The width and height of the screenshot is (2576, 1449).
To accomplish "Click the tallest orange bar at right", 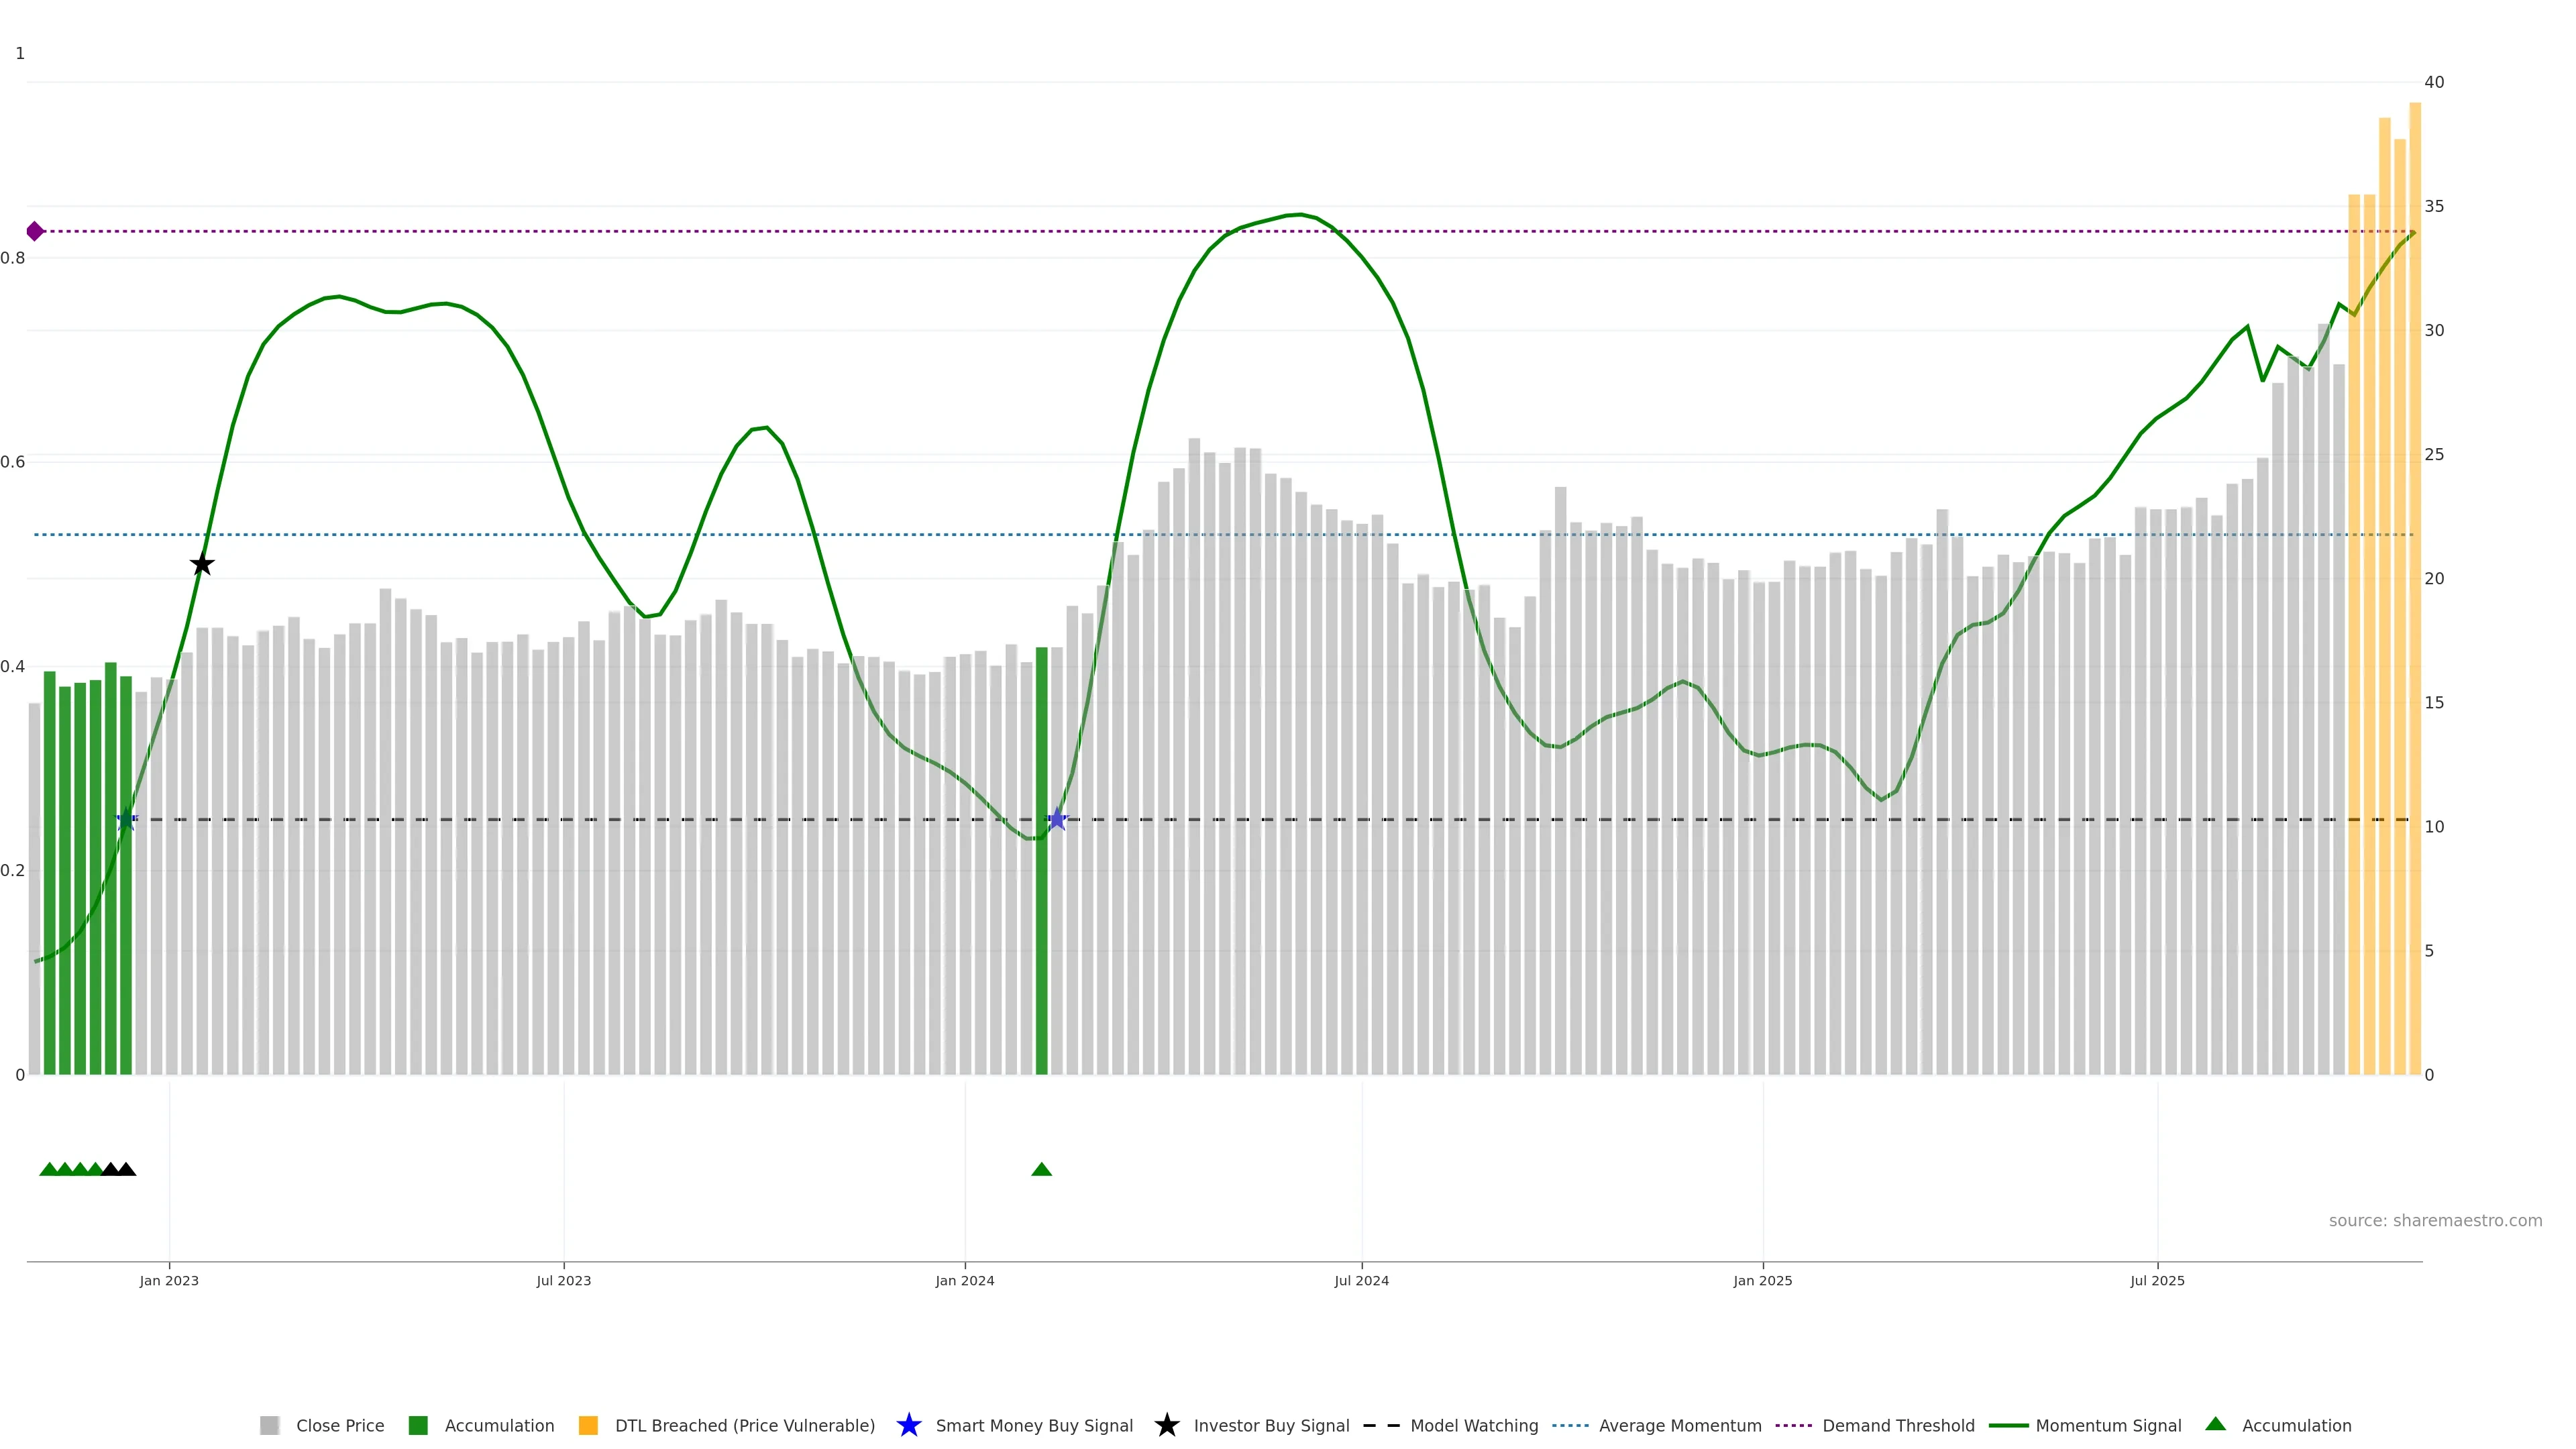I will tap(2414, 600).
